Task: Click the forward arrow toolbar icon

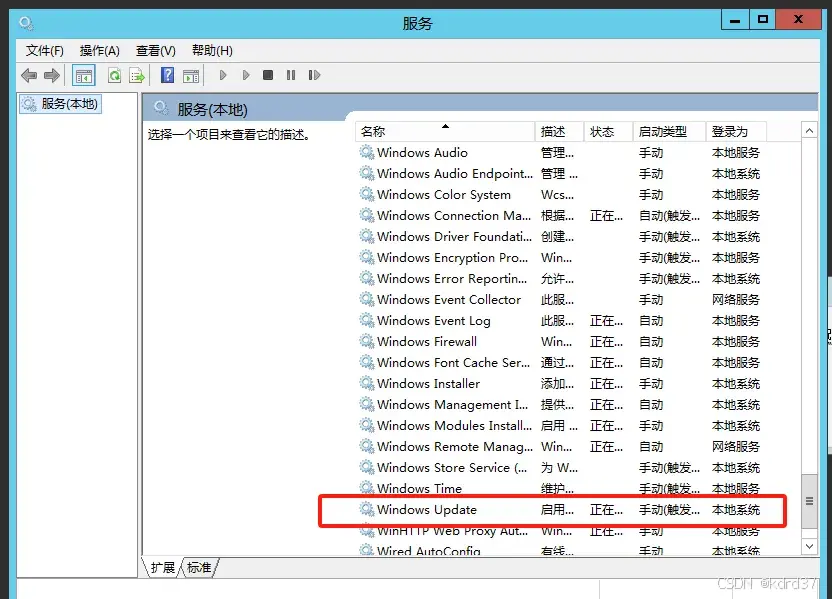Action: coord(51,75)
